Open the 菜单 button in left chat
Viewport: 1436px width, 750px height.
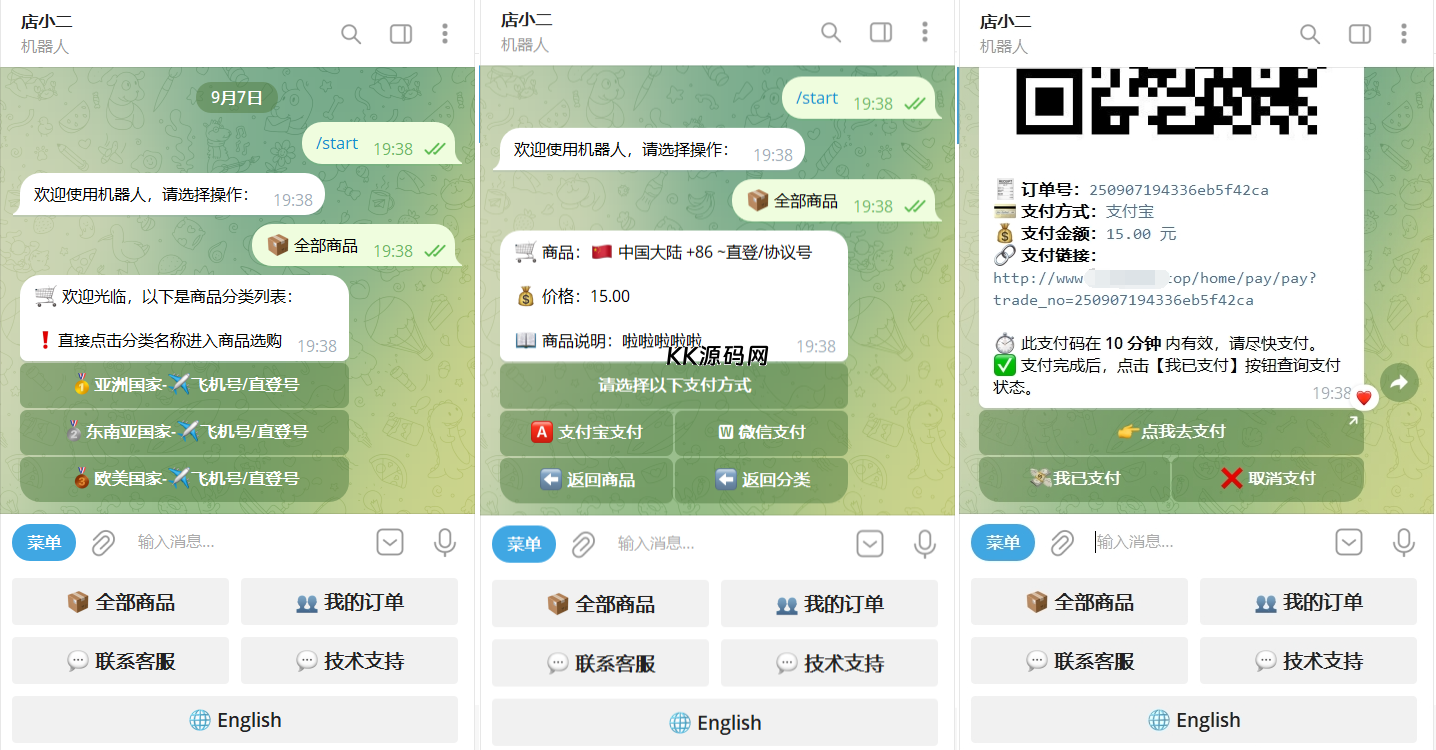point(45,543)
